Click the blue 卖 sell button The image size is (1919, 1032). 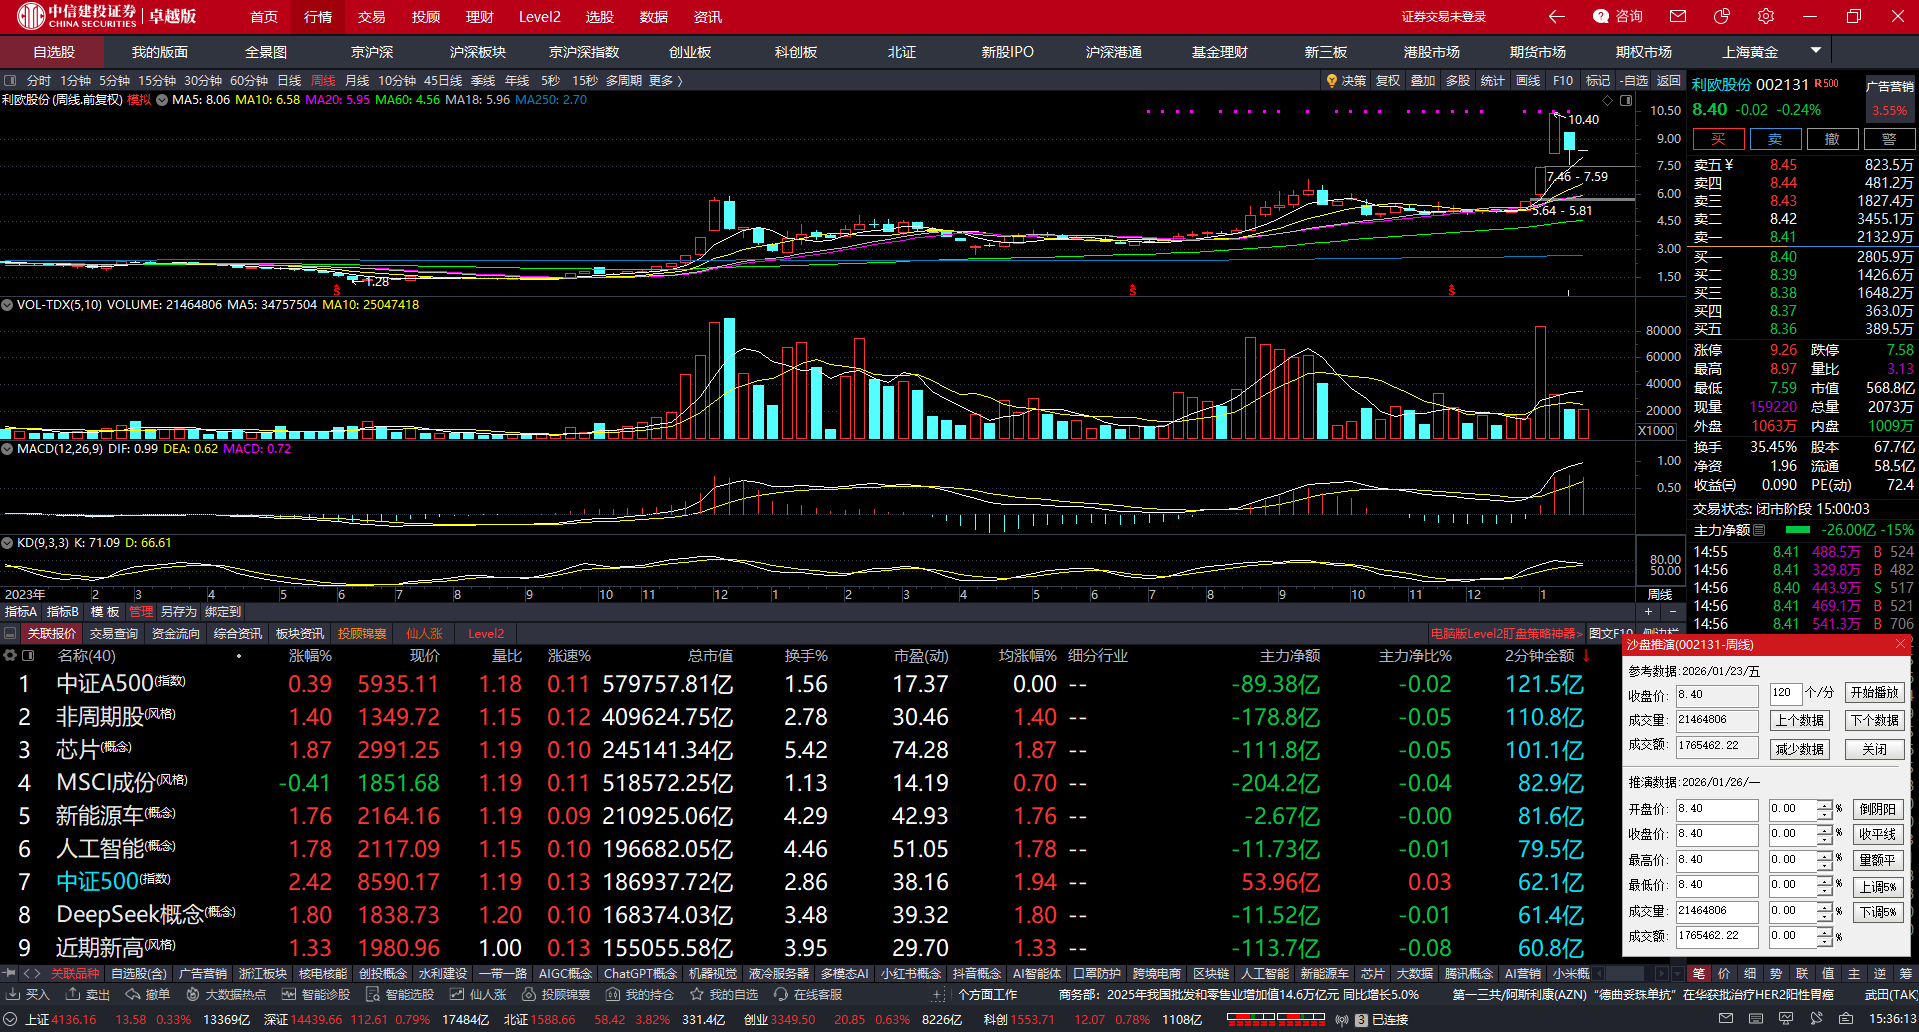1775,139
